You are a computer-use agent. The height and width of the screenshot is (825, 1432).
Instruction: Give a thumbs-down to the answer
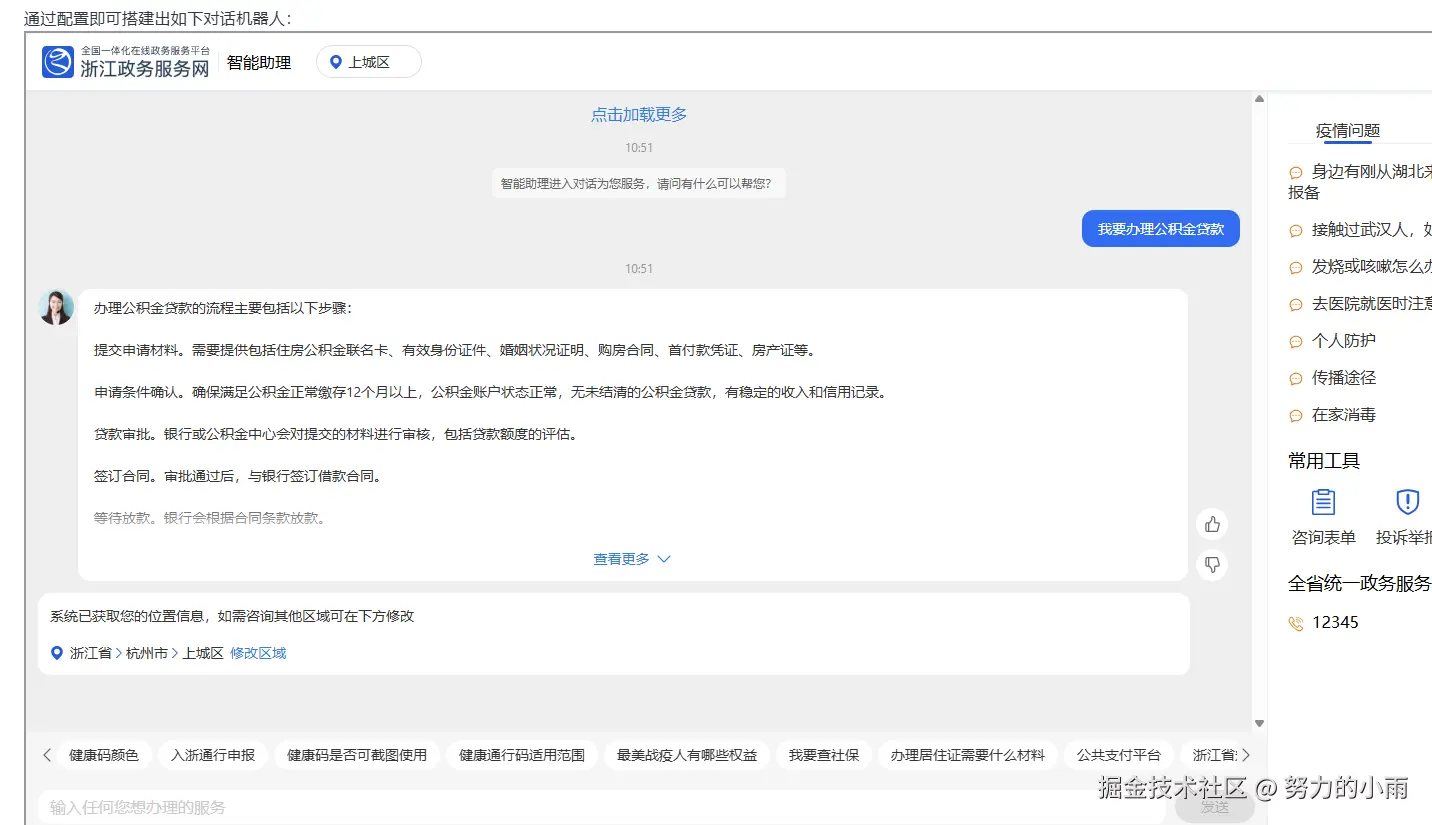(x=1212, y=565)
